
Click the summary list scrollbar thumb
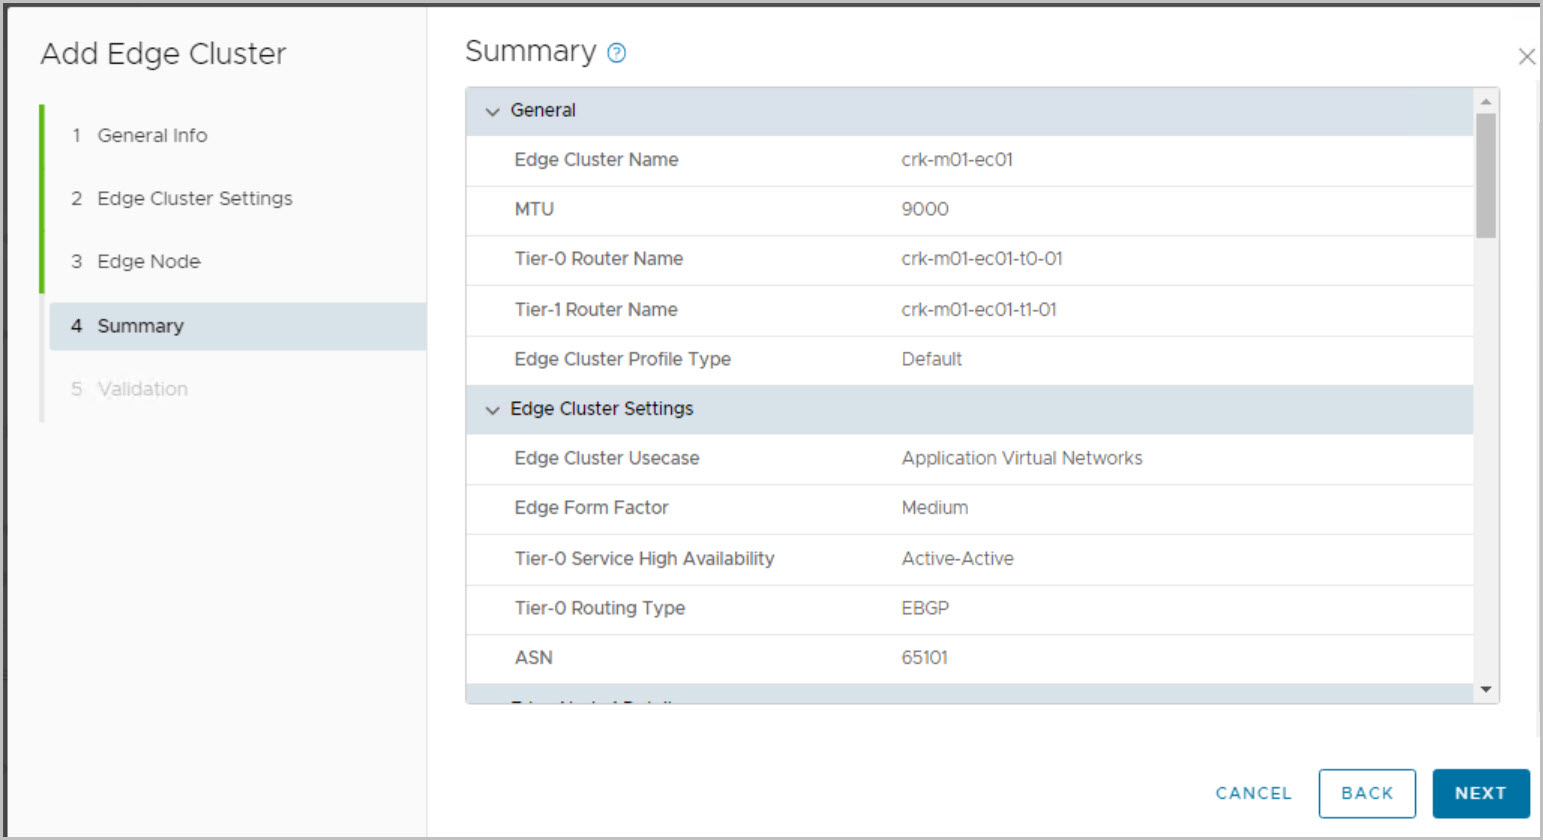(1486, 175)
